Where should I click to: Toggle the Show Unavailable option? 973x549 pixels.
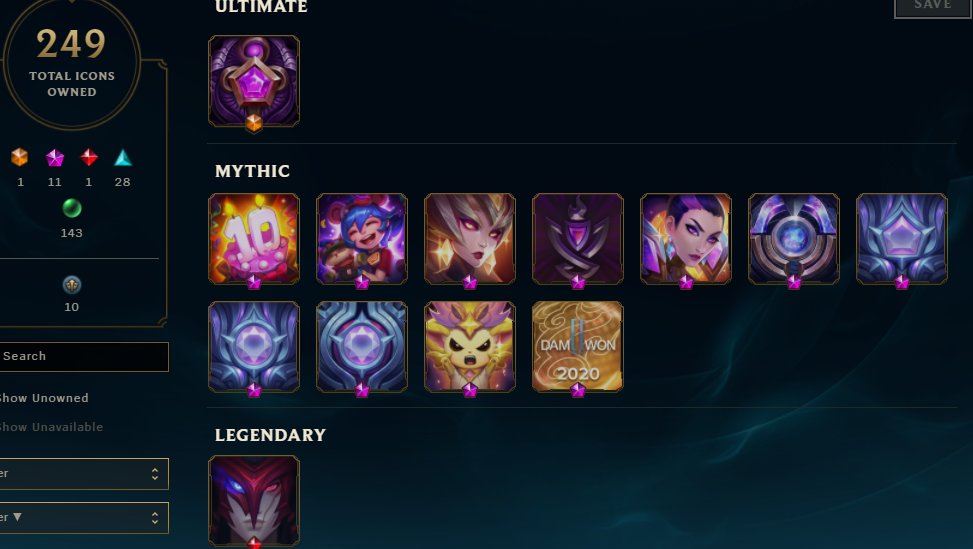51,427
